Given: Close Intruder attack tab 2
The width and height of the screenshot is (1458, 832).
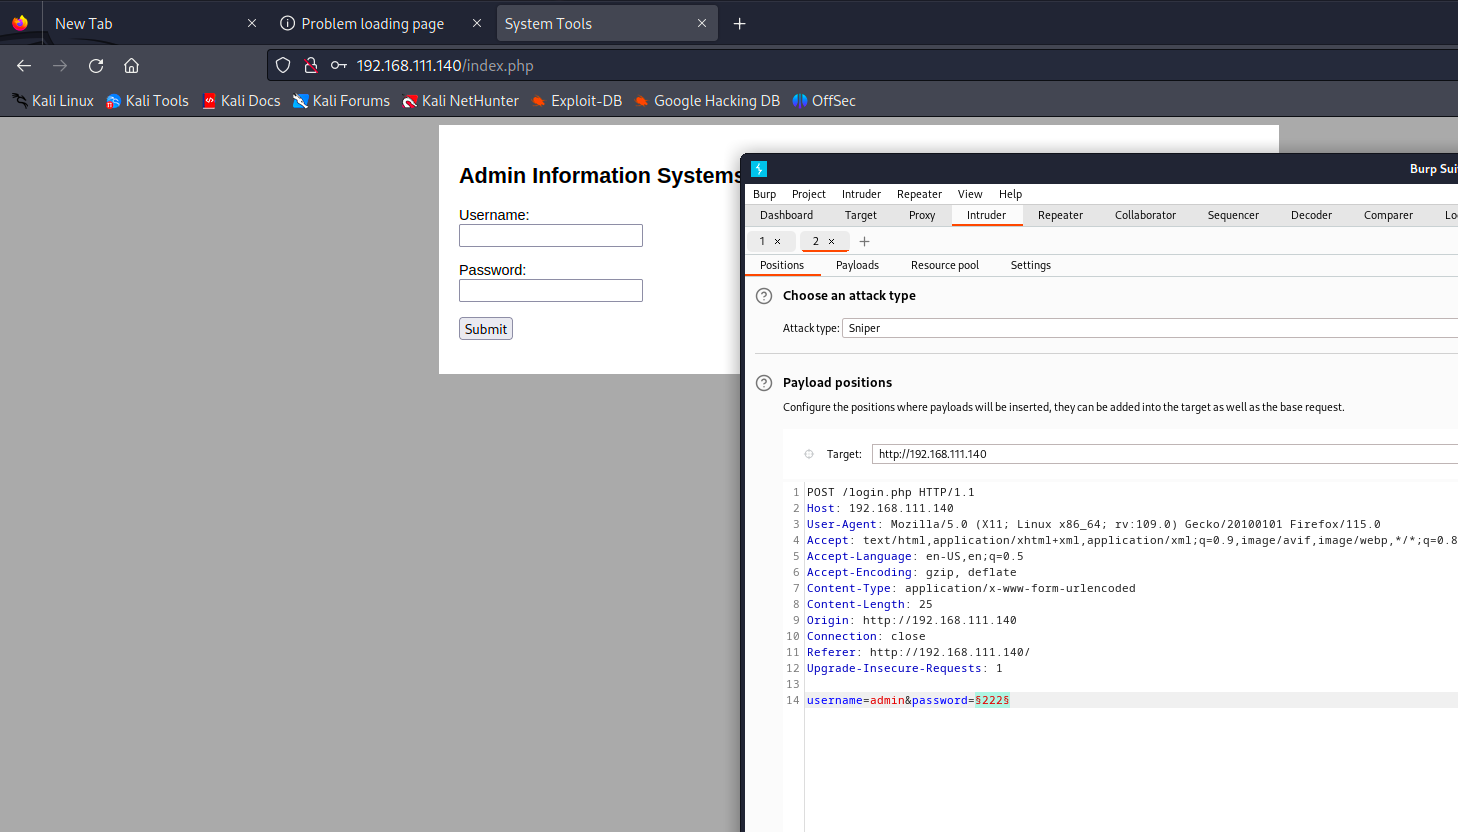Looking at the screenshot, I should pos(831,242).
